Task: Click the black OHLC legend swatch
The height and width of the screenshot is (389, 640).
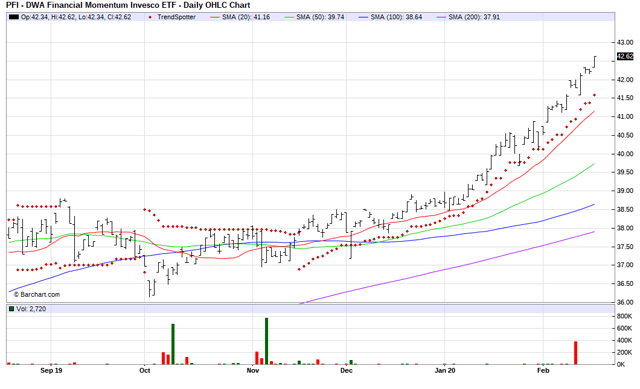Action: click(x=13, y=17)
